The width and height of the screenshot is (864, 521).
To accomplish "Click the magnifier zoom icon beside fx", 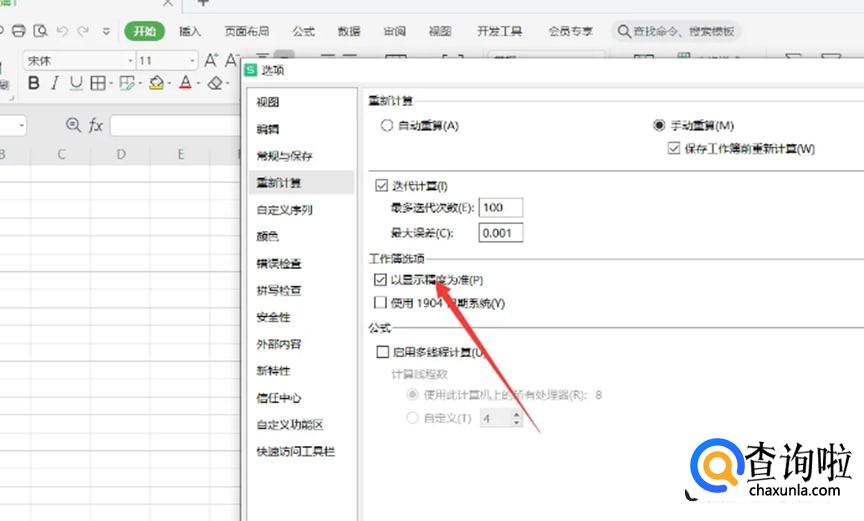I will 73,125.
